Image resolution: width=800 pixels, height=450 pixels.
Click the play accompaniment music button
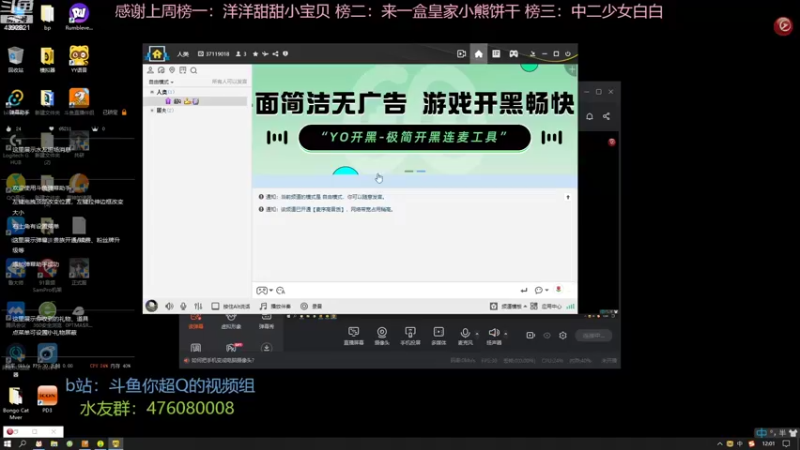275,306
